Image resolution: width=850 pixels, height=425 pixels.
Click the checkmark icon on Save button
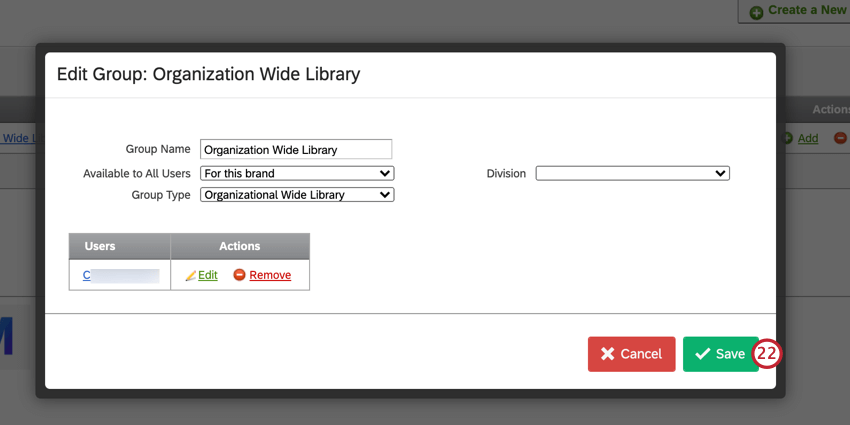pos(702,354)
